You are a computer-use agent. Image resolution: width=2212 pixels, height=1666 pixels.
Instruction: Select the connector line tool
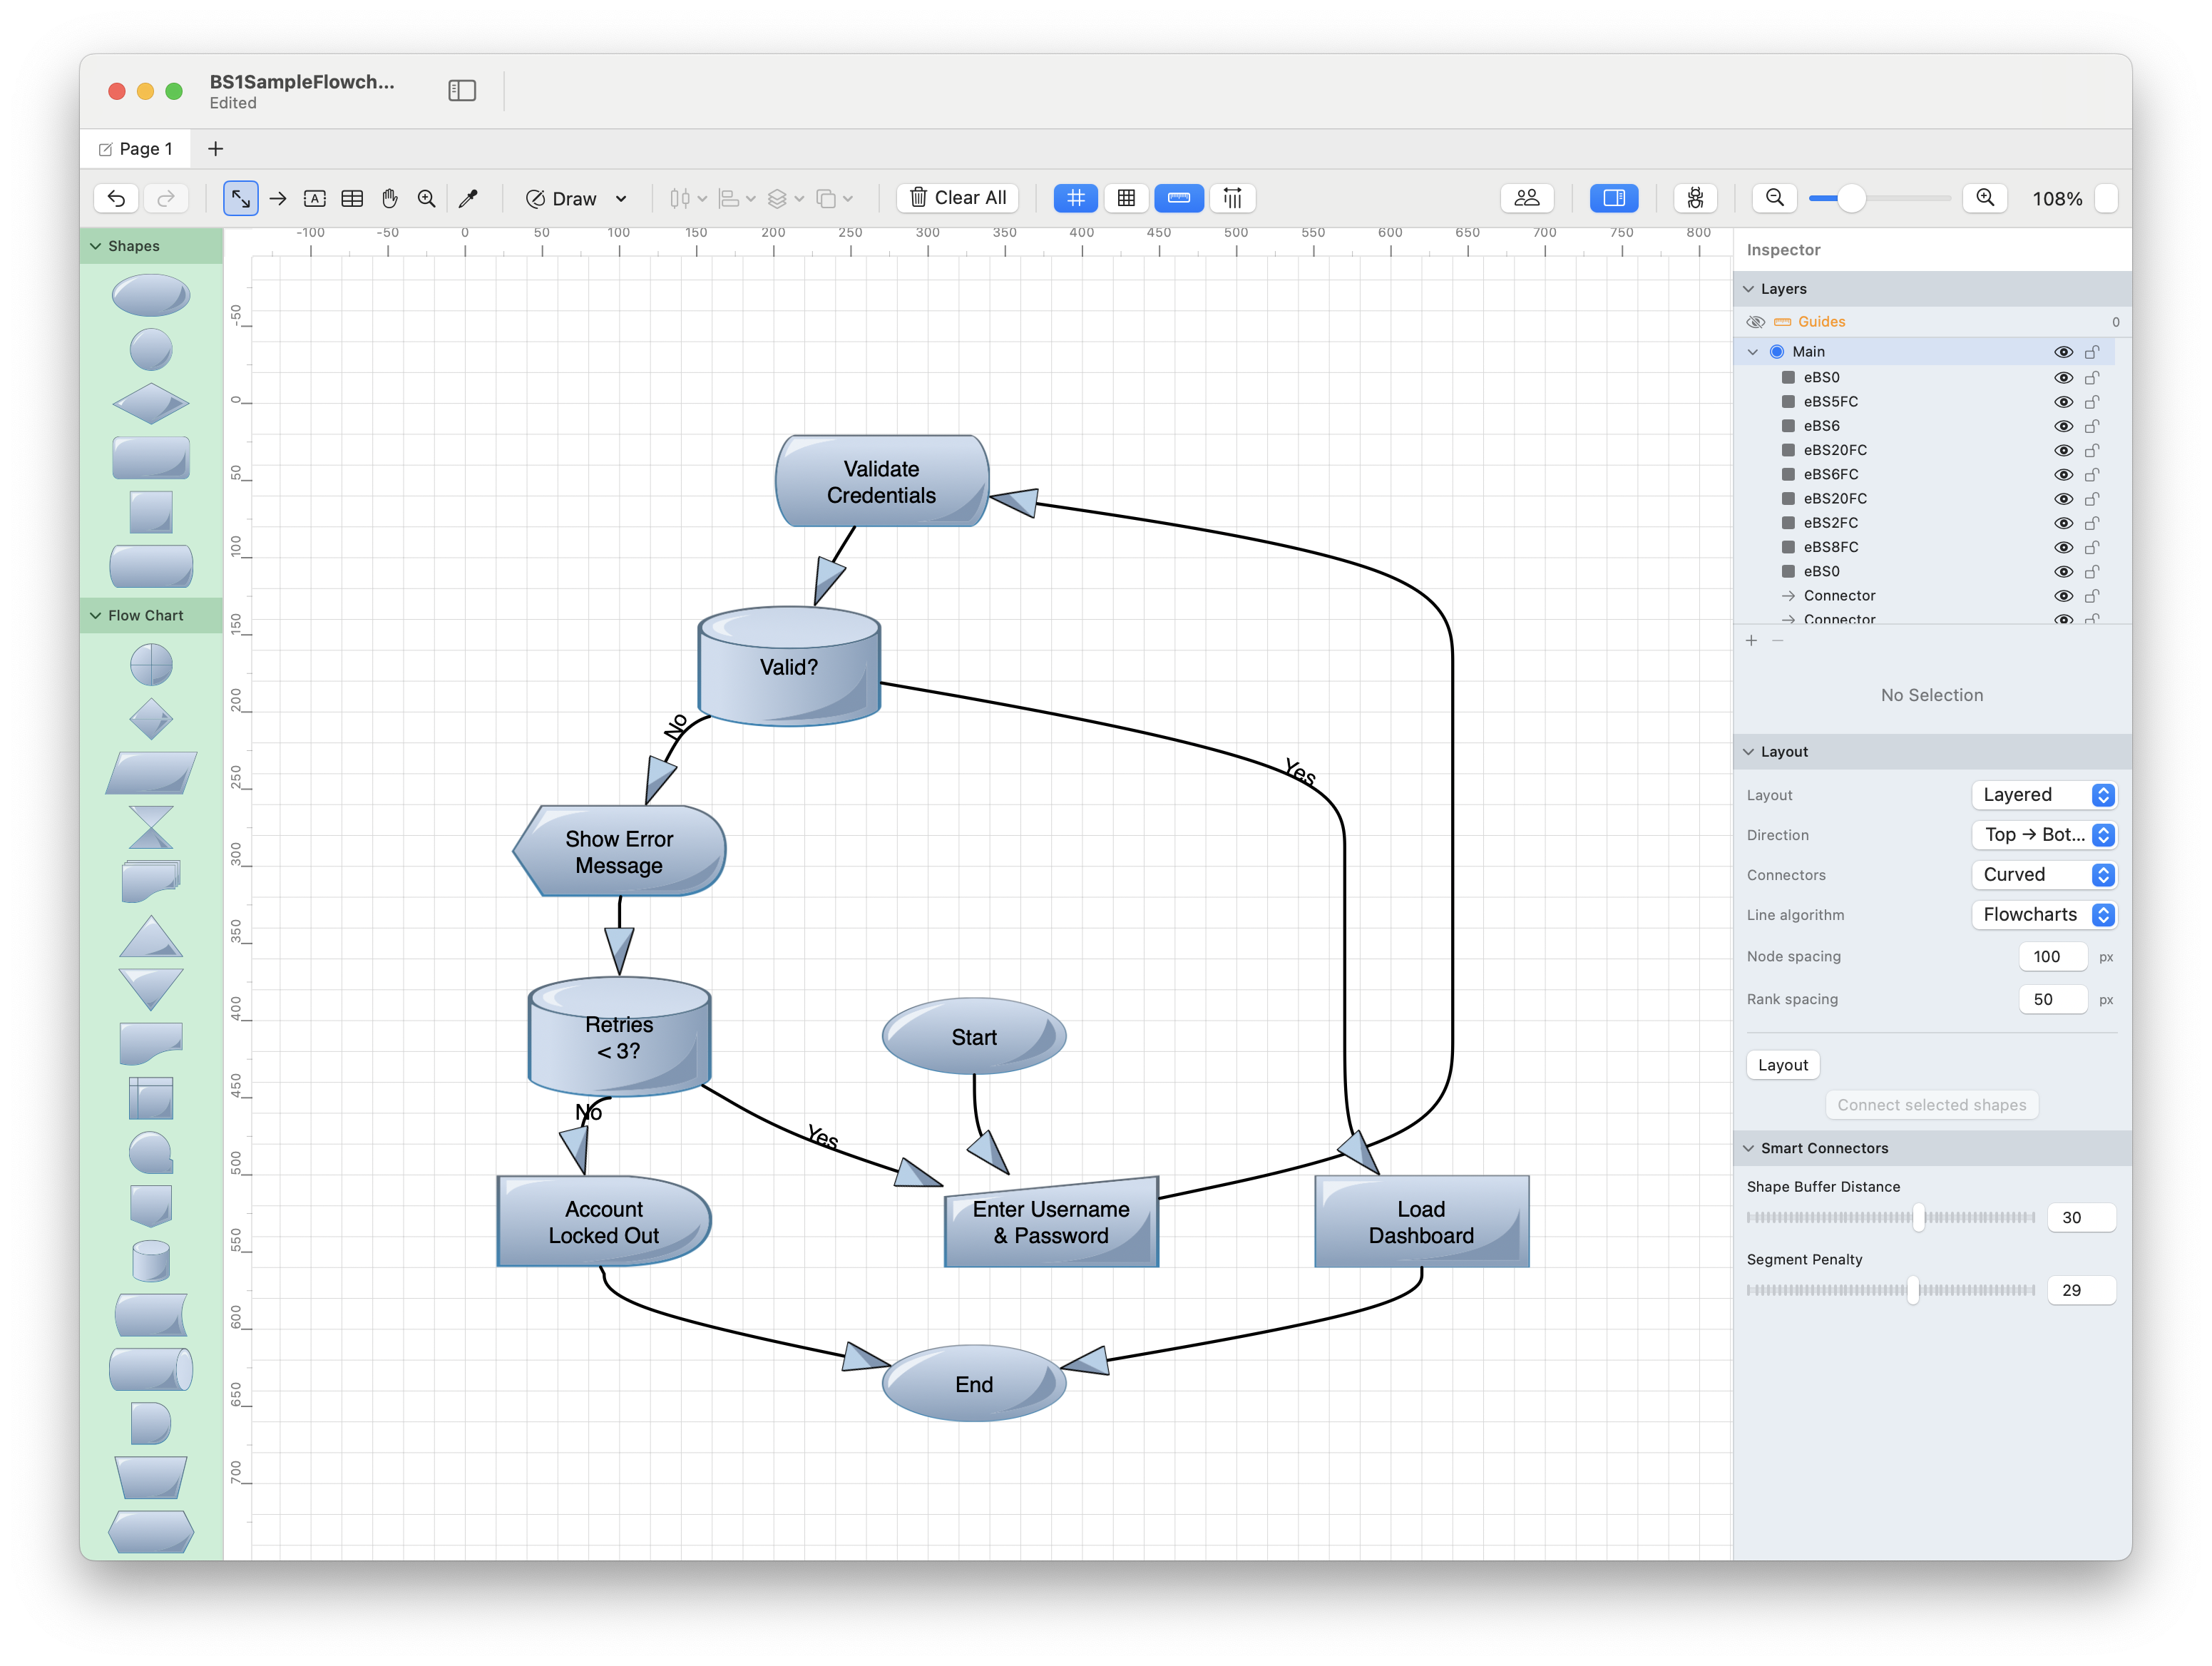pos(278,198)
